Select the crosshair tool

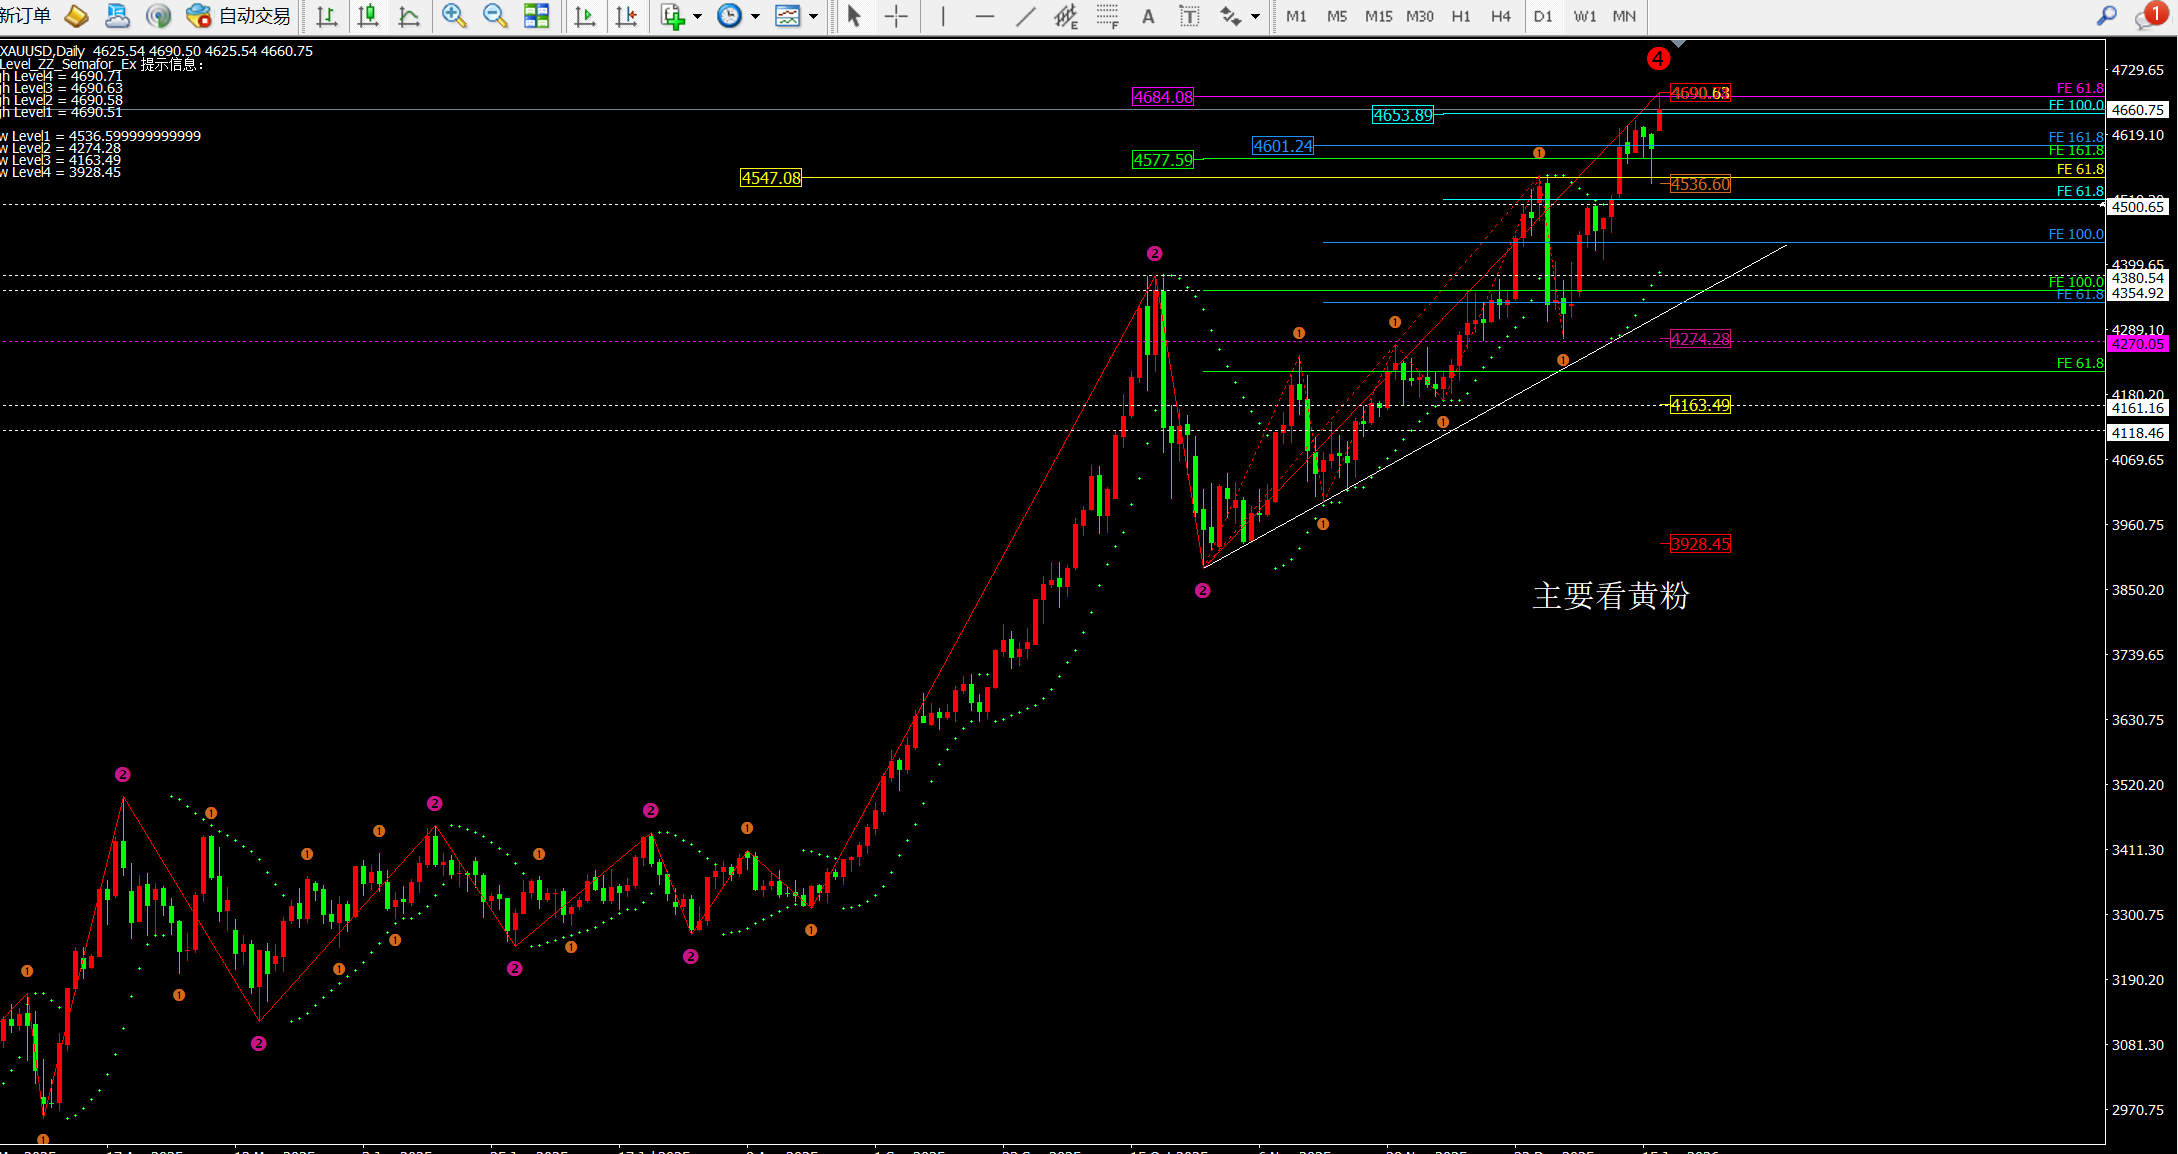(896, 16)
